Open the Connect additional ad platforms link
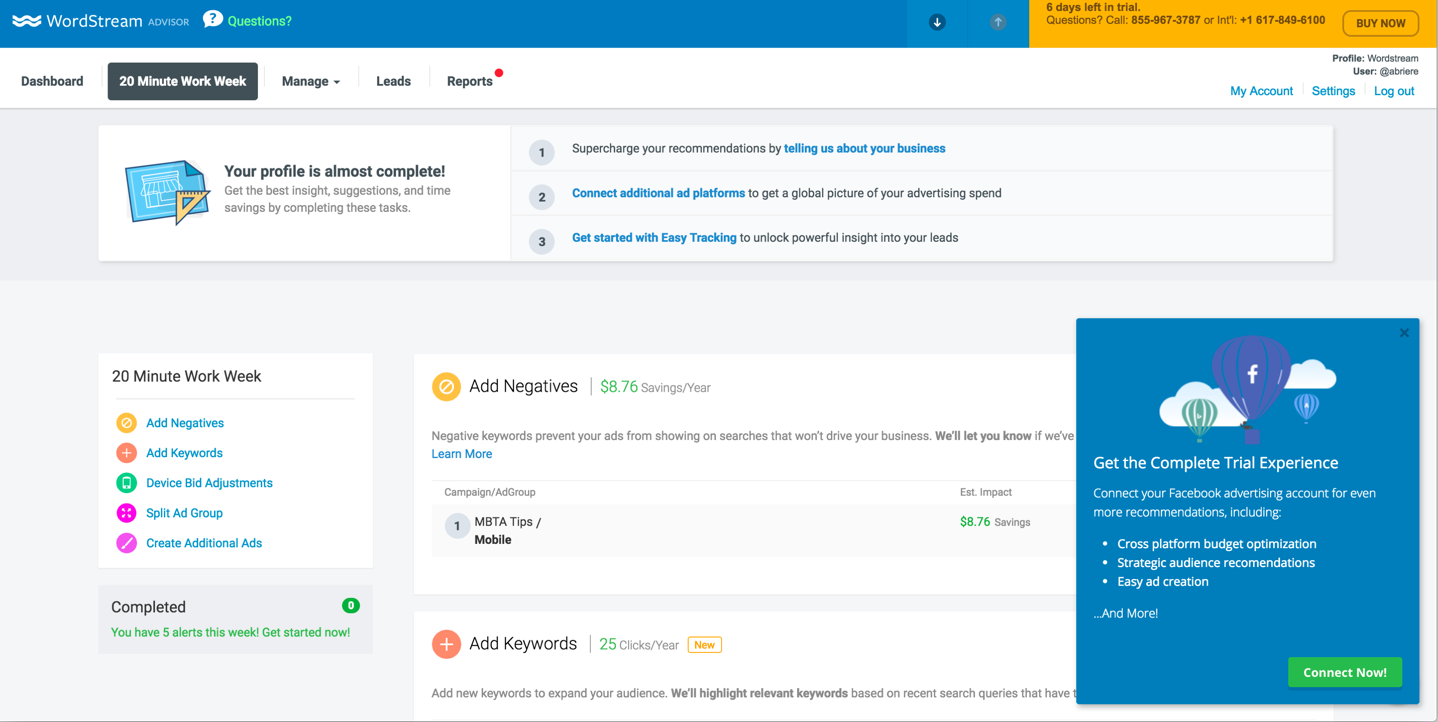Viewport: 1438px width, 722px height. coord(658,193)
